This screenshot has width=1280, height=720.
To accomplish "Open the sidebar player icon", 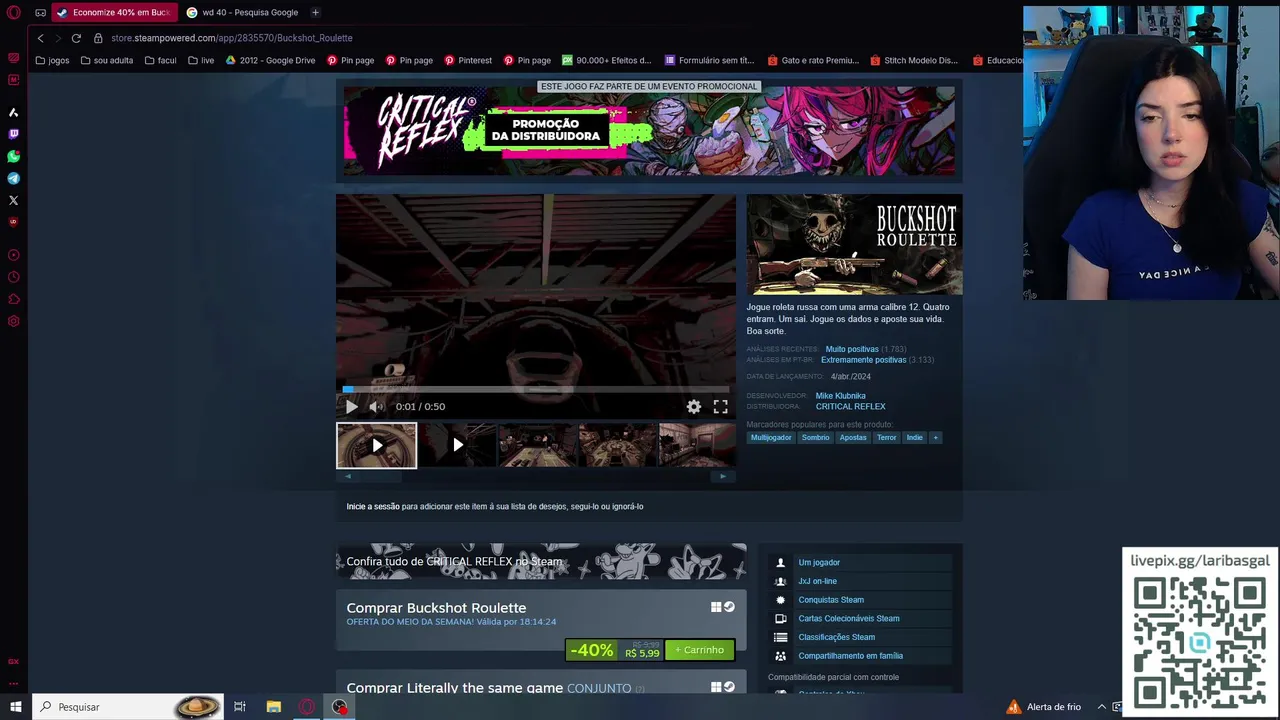I will (x=13, y=255).
